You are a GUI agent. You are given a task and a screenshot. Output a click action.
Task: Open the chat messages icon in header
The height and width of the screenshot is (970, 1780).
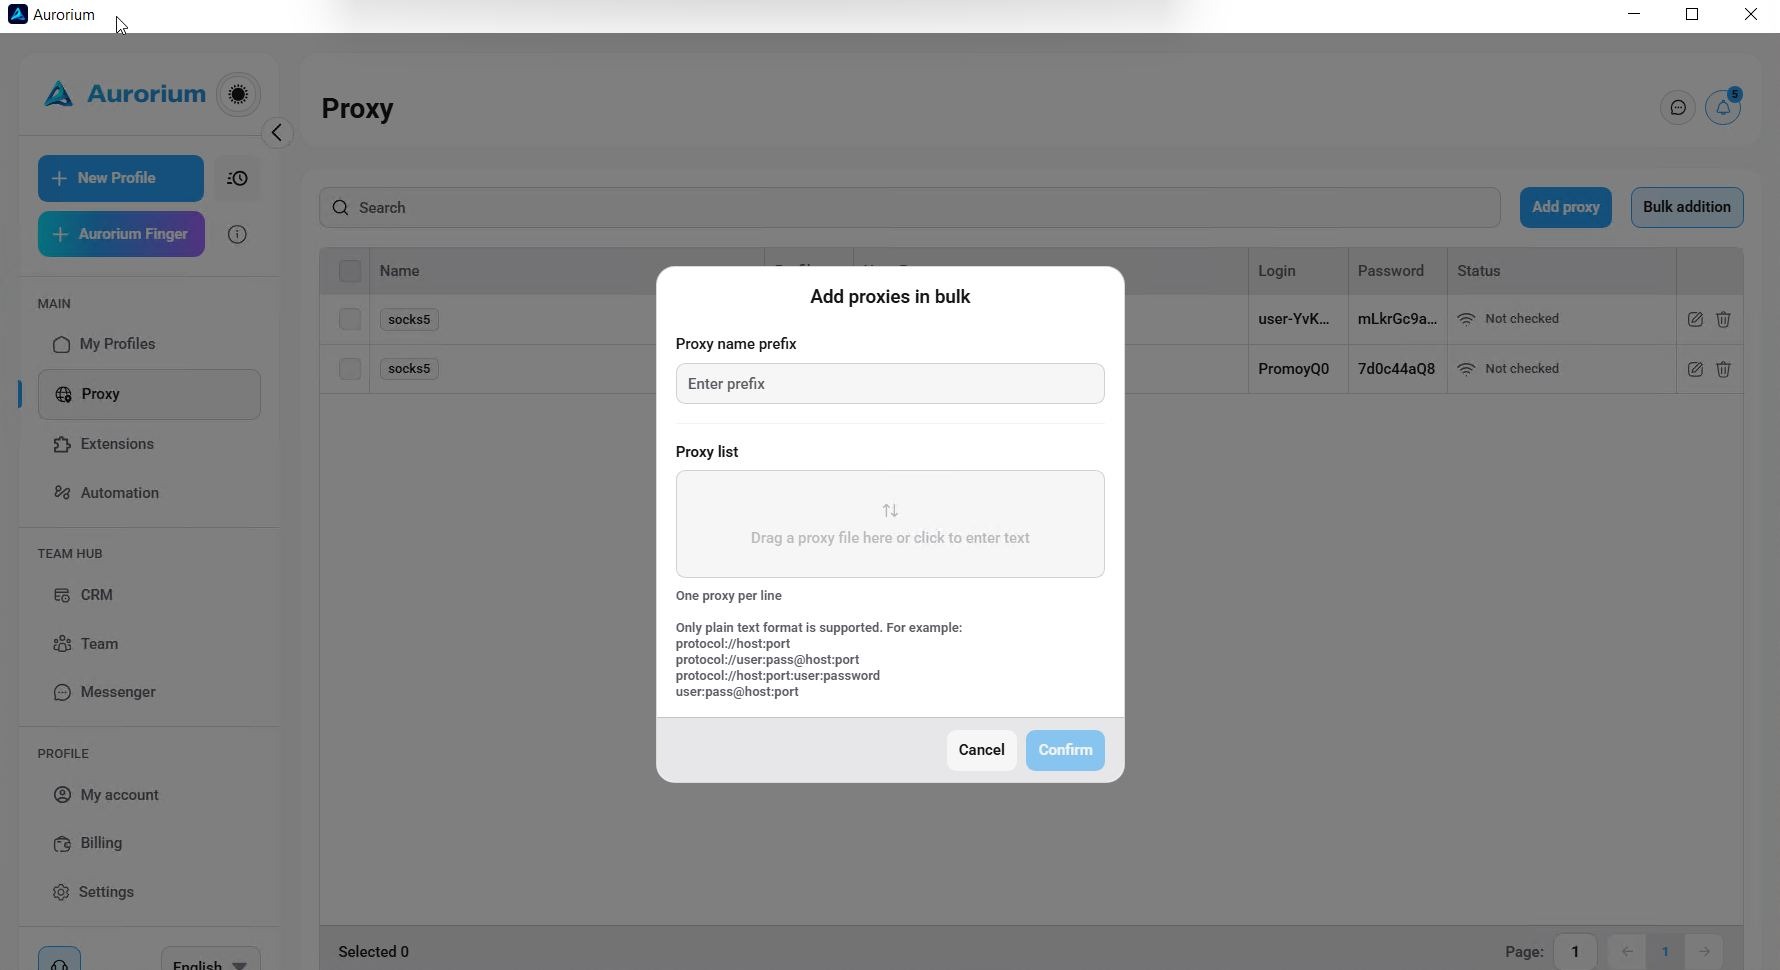[1678, 108]
